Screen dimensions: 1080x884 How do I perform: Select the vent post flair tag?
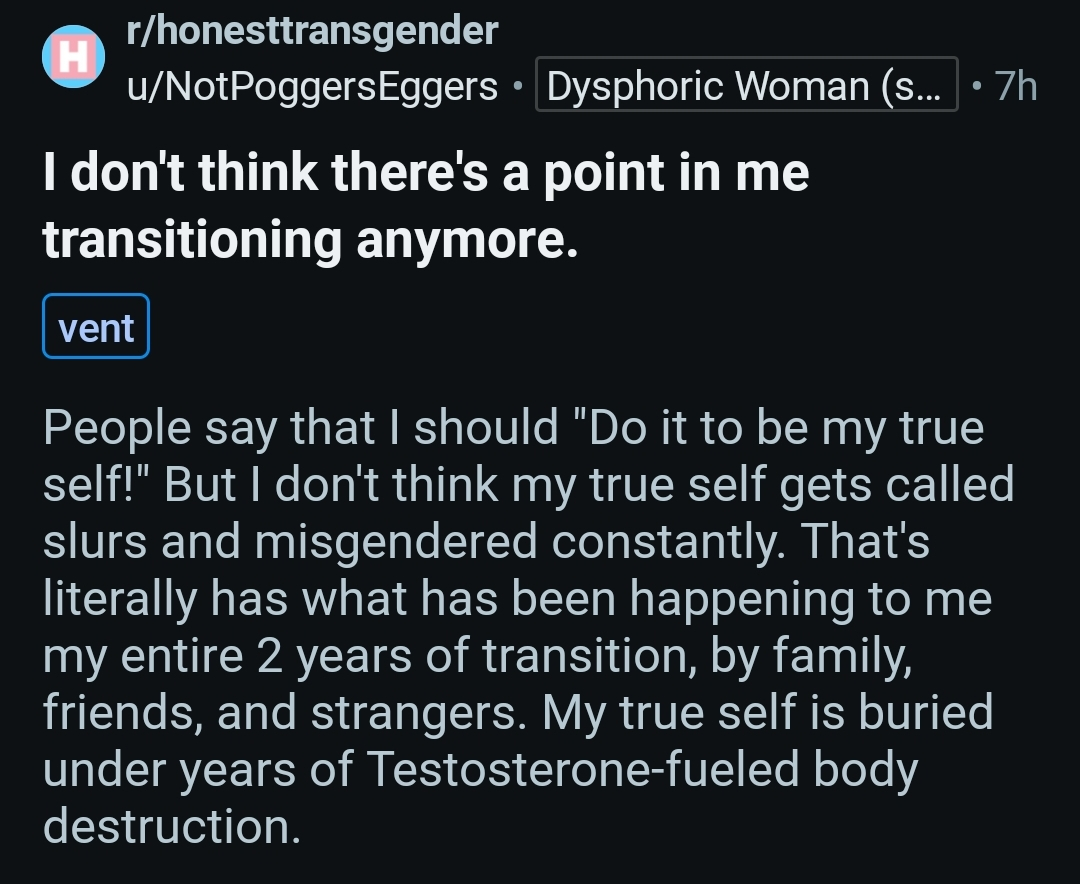tap(96, 327)
